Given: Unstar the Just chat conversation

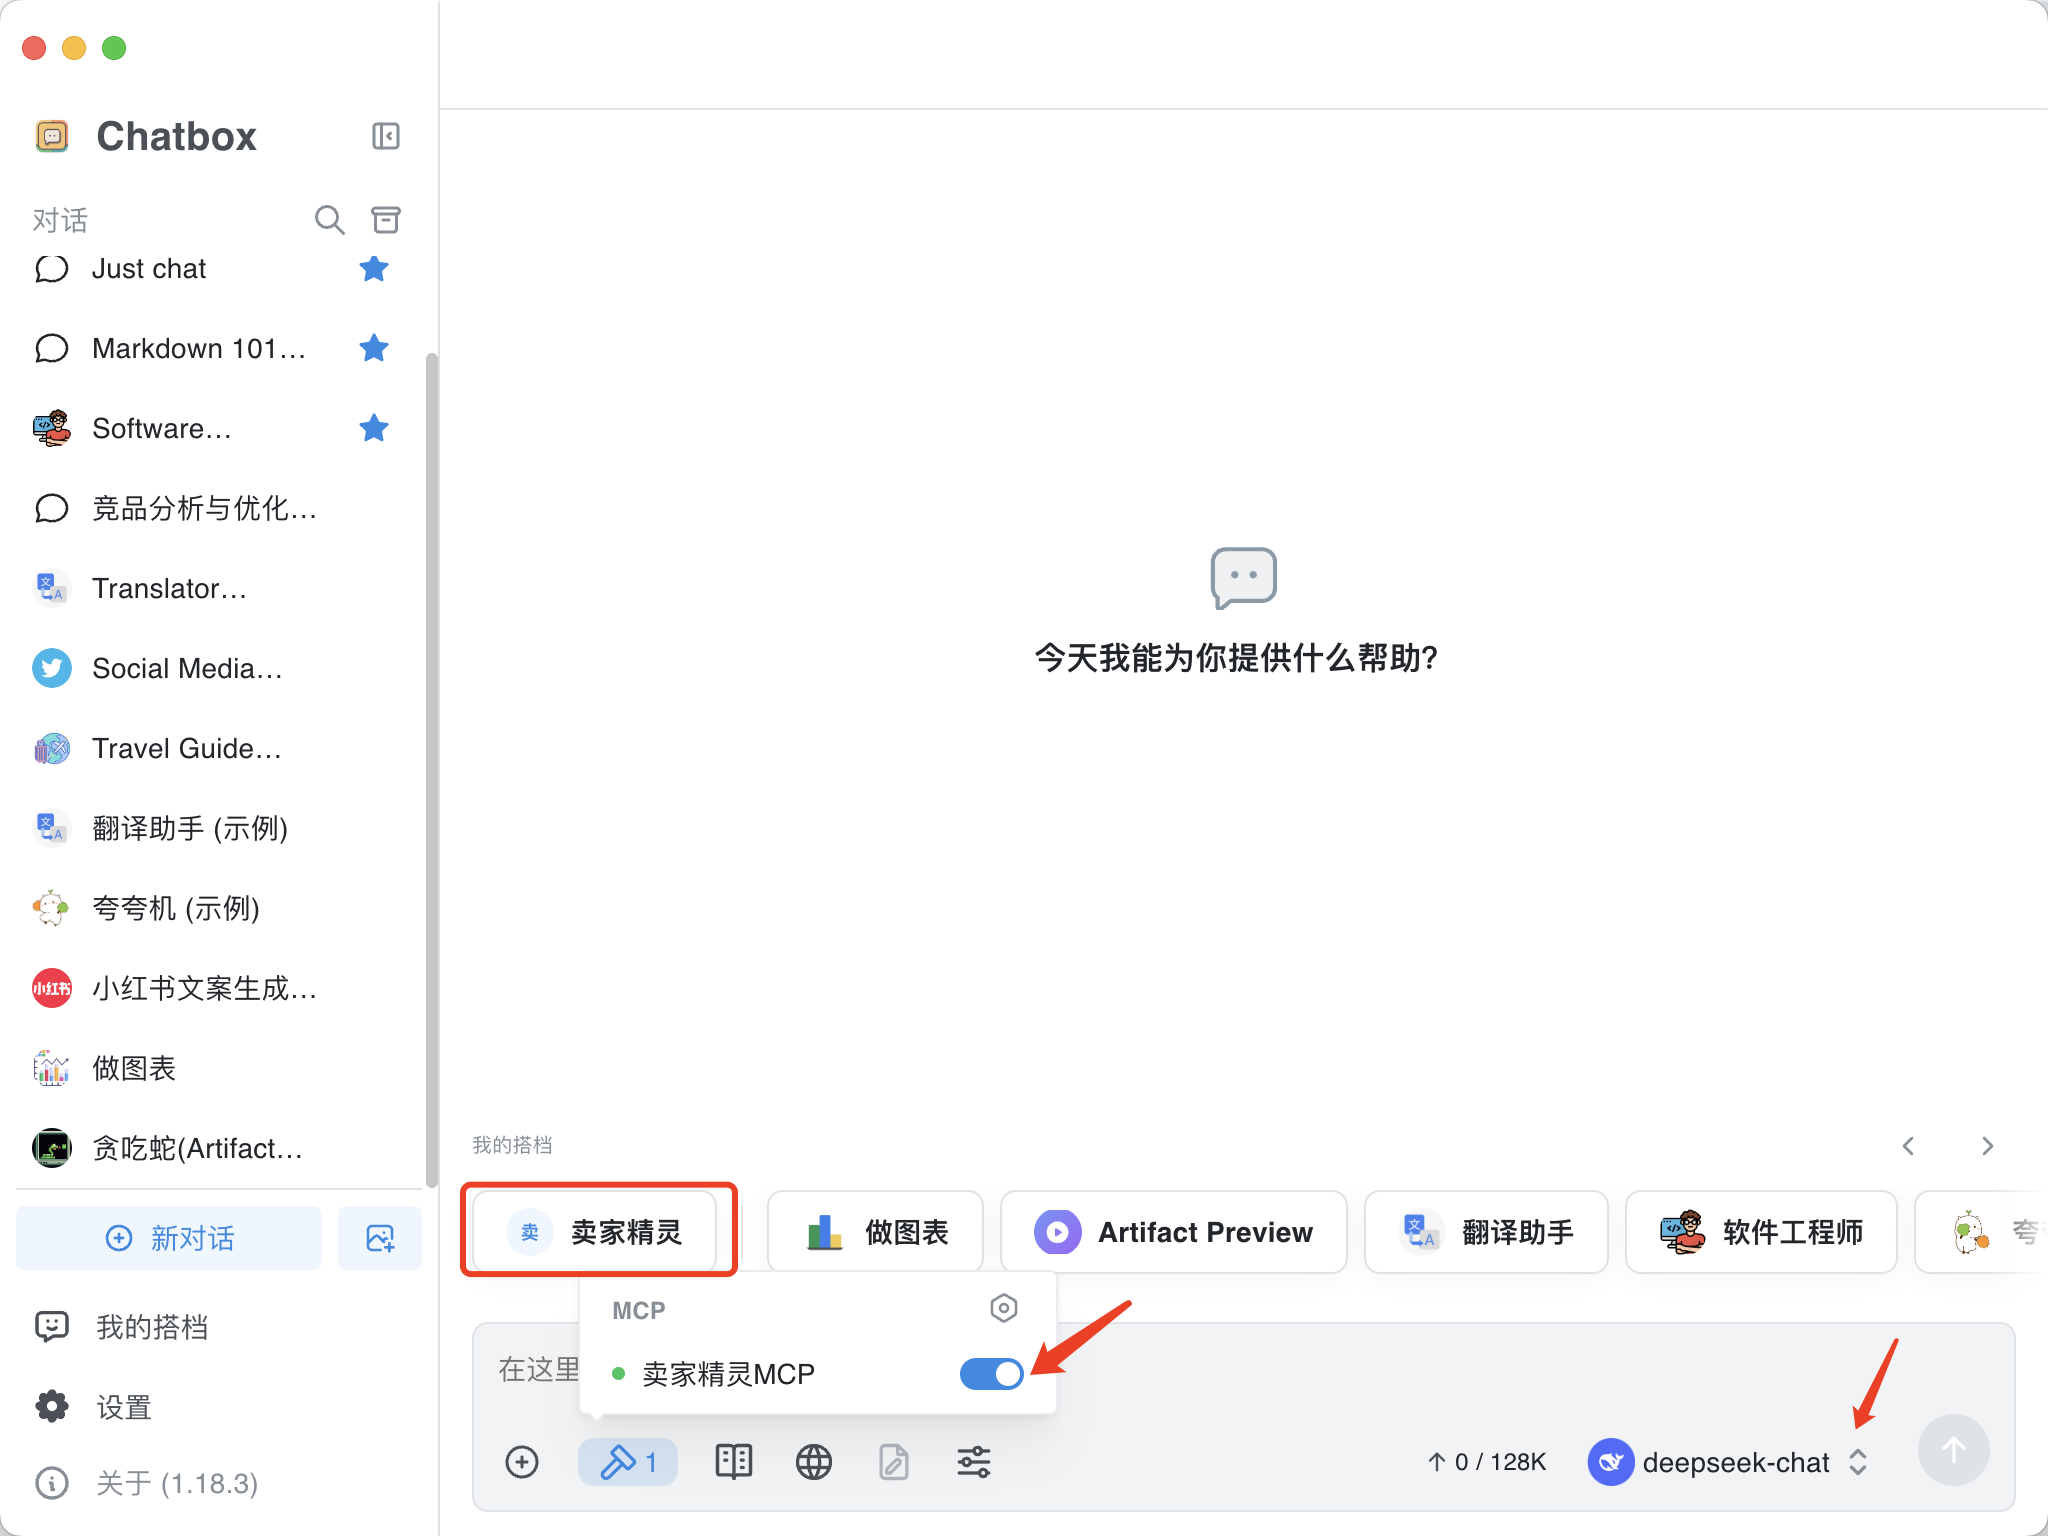Looking at the screenshot, I should pyautogui.click(x=374, y=268).
